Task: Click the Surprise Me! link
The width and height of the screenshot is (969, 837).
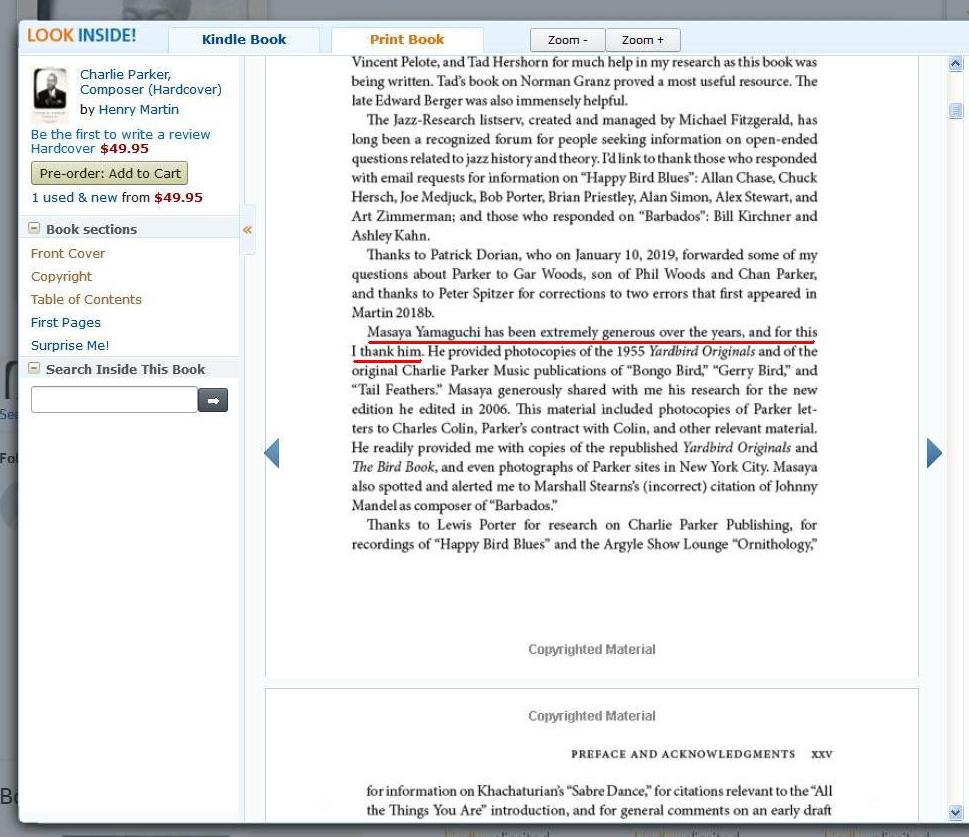Action: coord(70,346)
